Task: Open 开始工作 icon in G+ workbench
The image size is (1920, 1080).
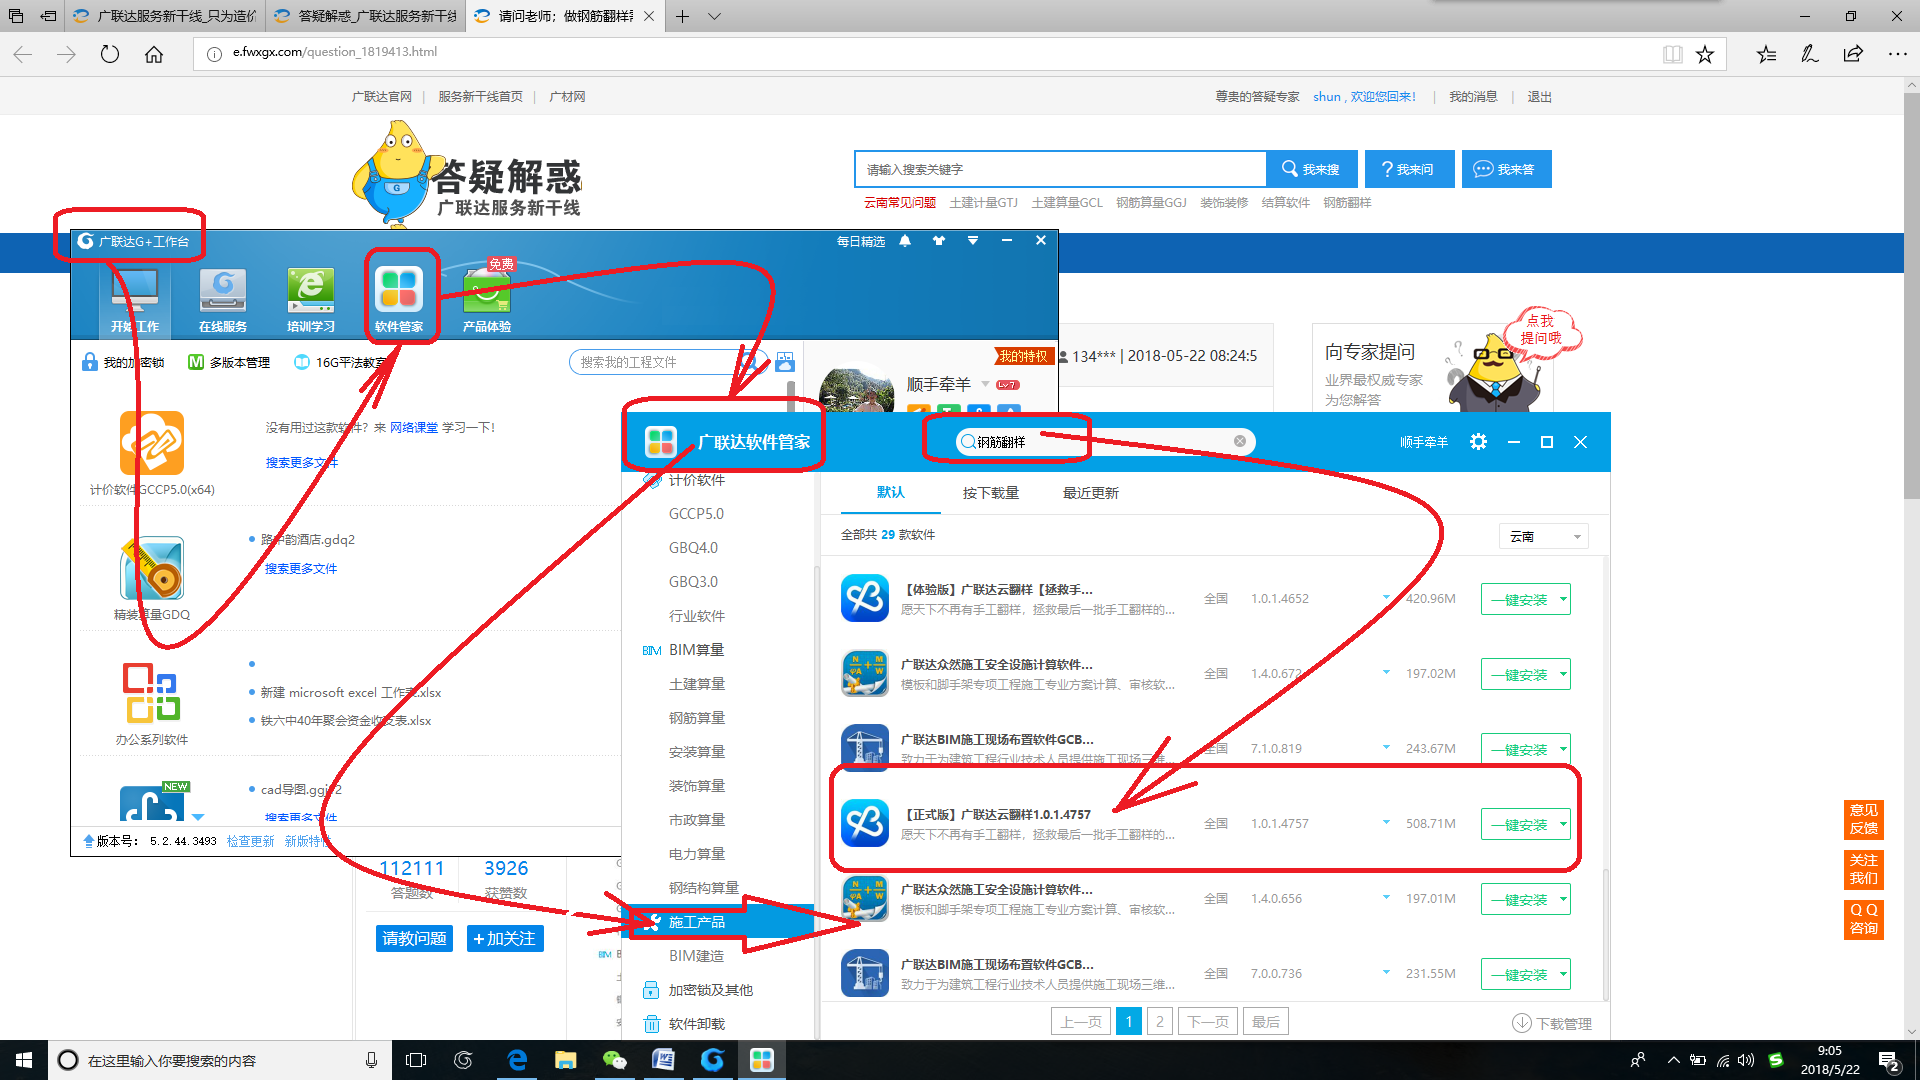Action: pos(134,299)
